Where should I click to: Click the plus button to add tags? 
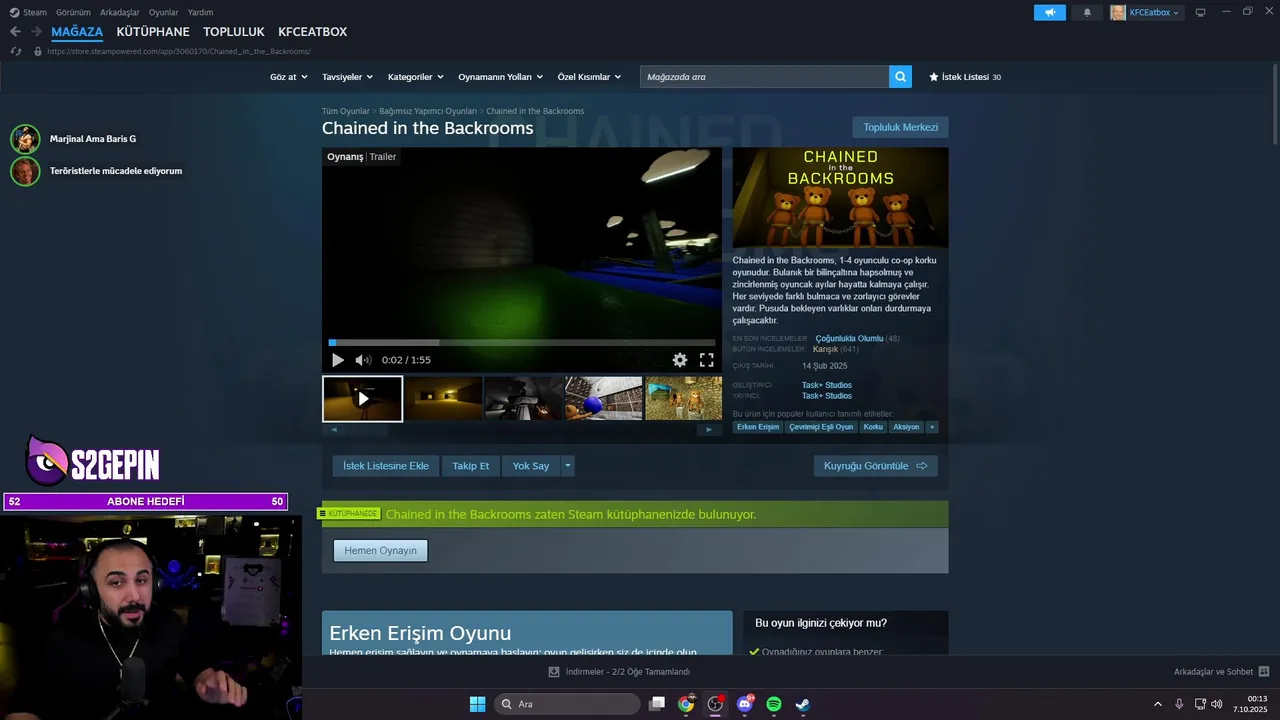click(932, 427)
